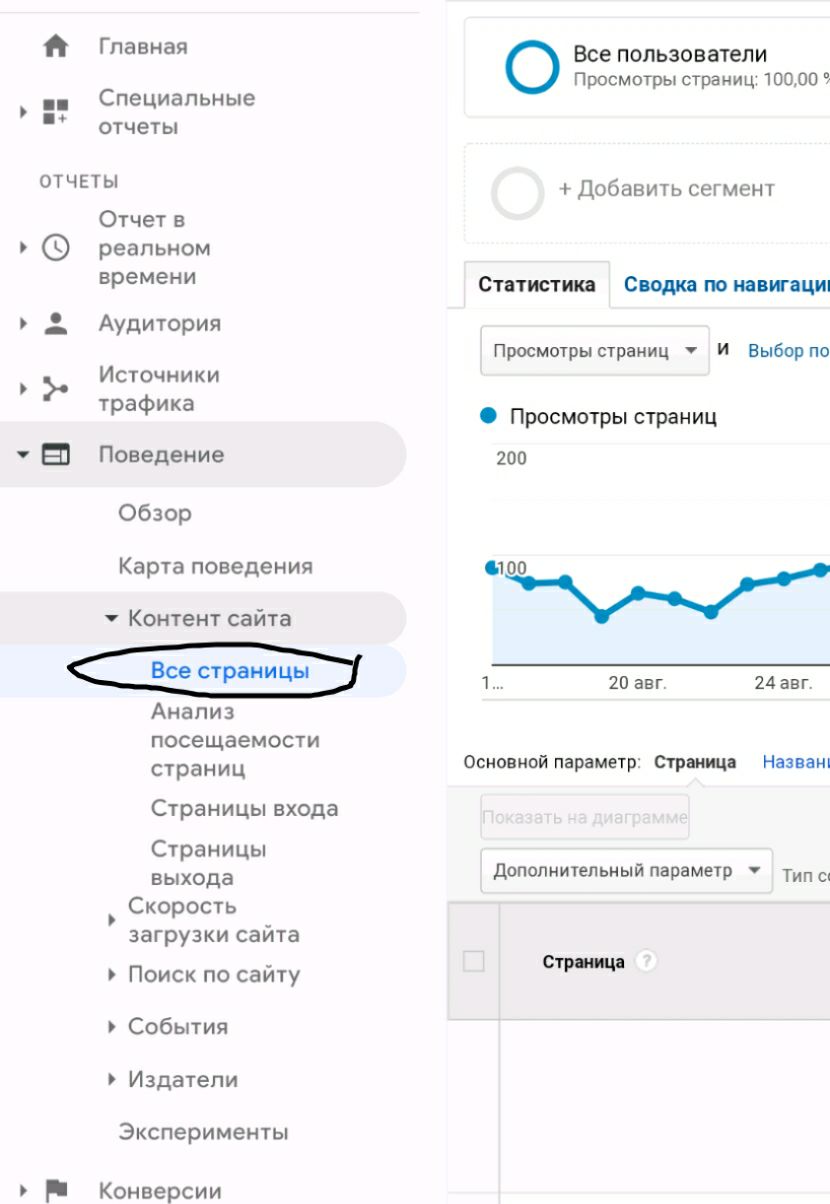The height and width of the screenshot is (1204, 830).
Task: Open the Страницы входа report
Action: pos(244,808)
